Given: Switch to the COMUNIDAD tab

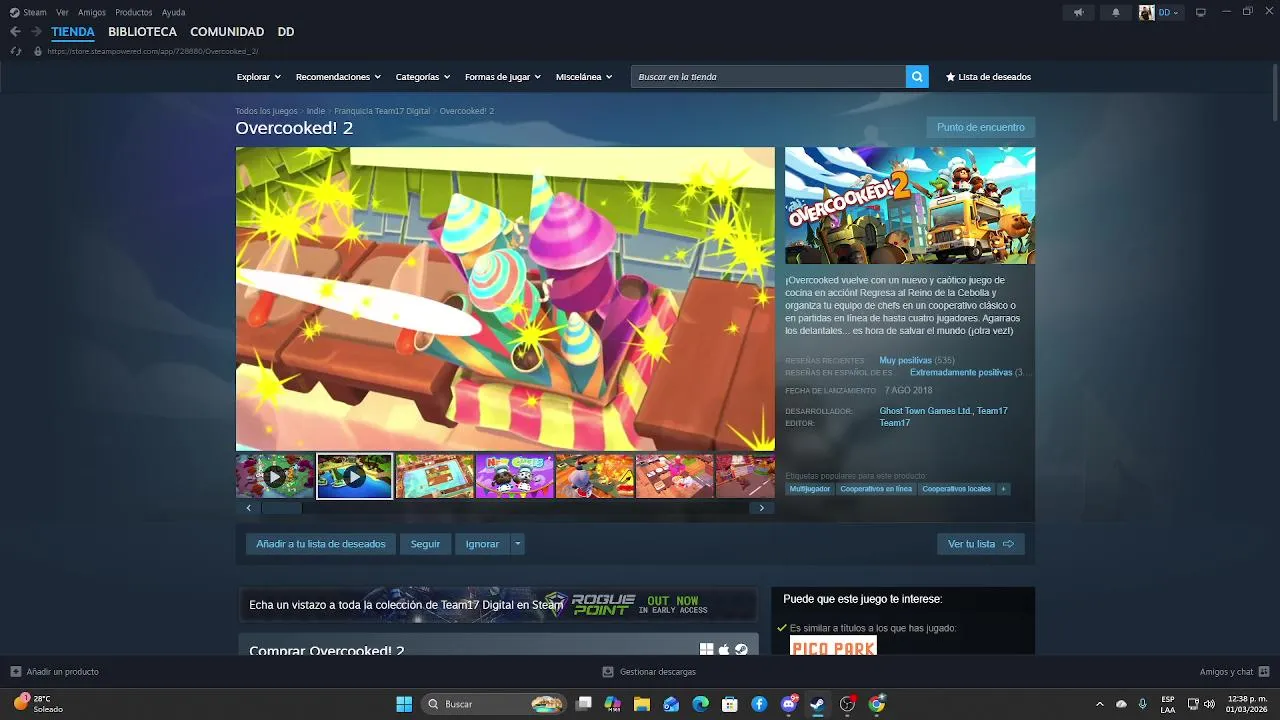Looking at the screenshot, I should (227, 32).
